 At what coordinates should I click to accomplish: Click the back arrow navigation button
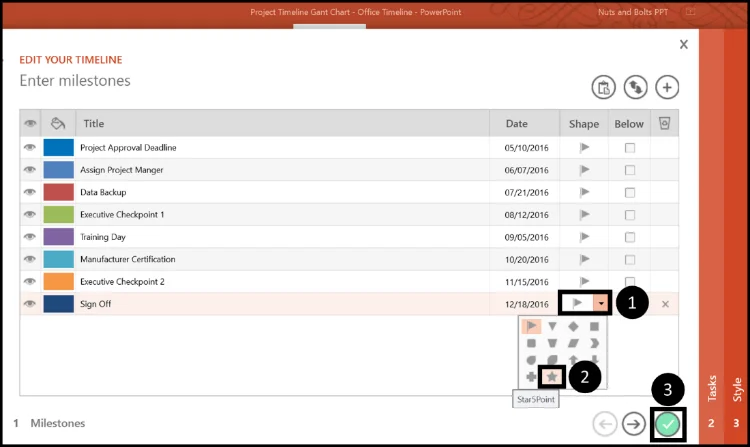[605, 424]
